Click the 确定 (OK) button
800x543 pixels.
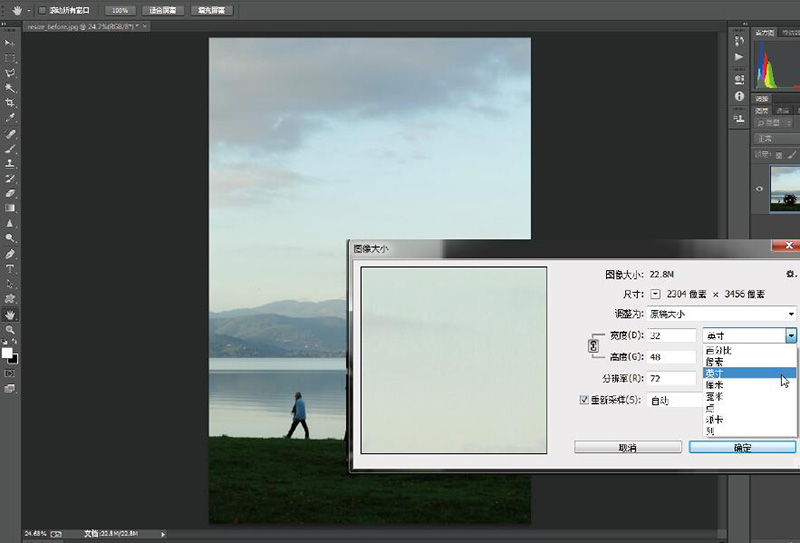742,447
